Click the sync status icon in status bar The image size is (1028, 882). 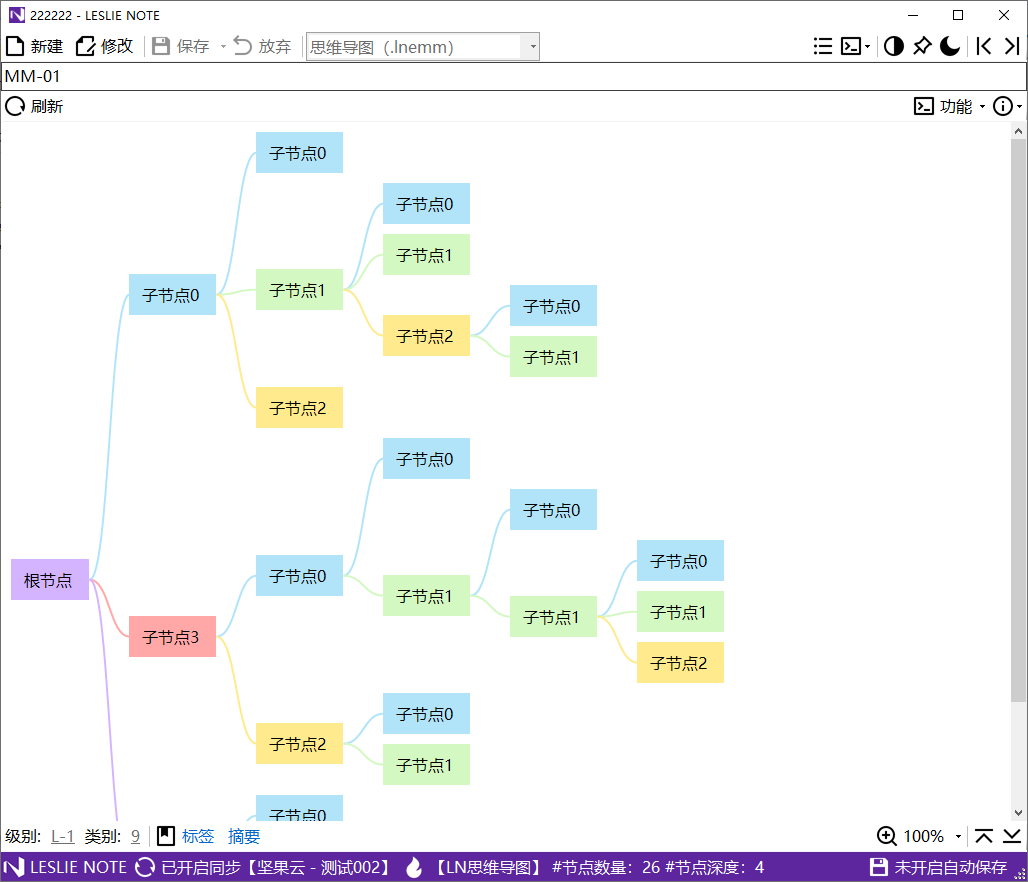pyautogui.click(x=145, y=867)
